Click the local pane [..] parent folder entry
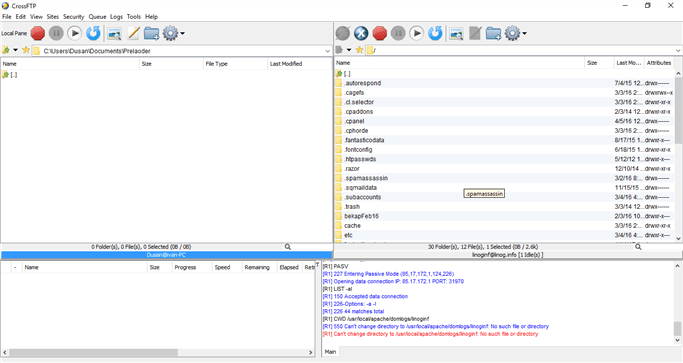This screenshot has height=363, width=683. 10,75
